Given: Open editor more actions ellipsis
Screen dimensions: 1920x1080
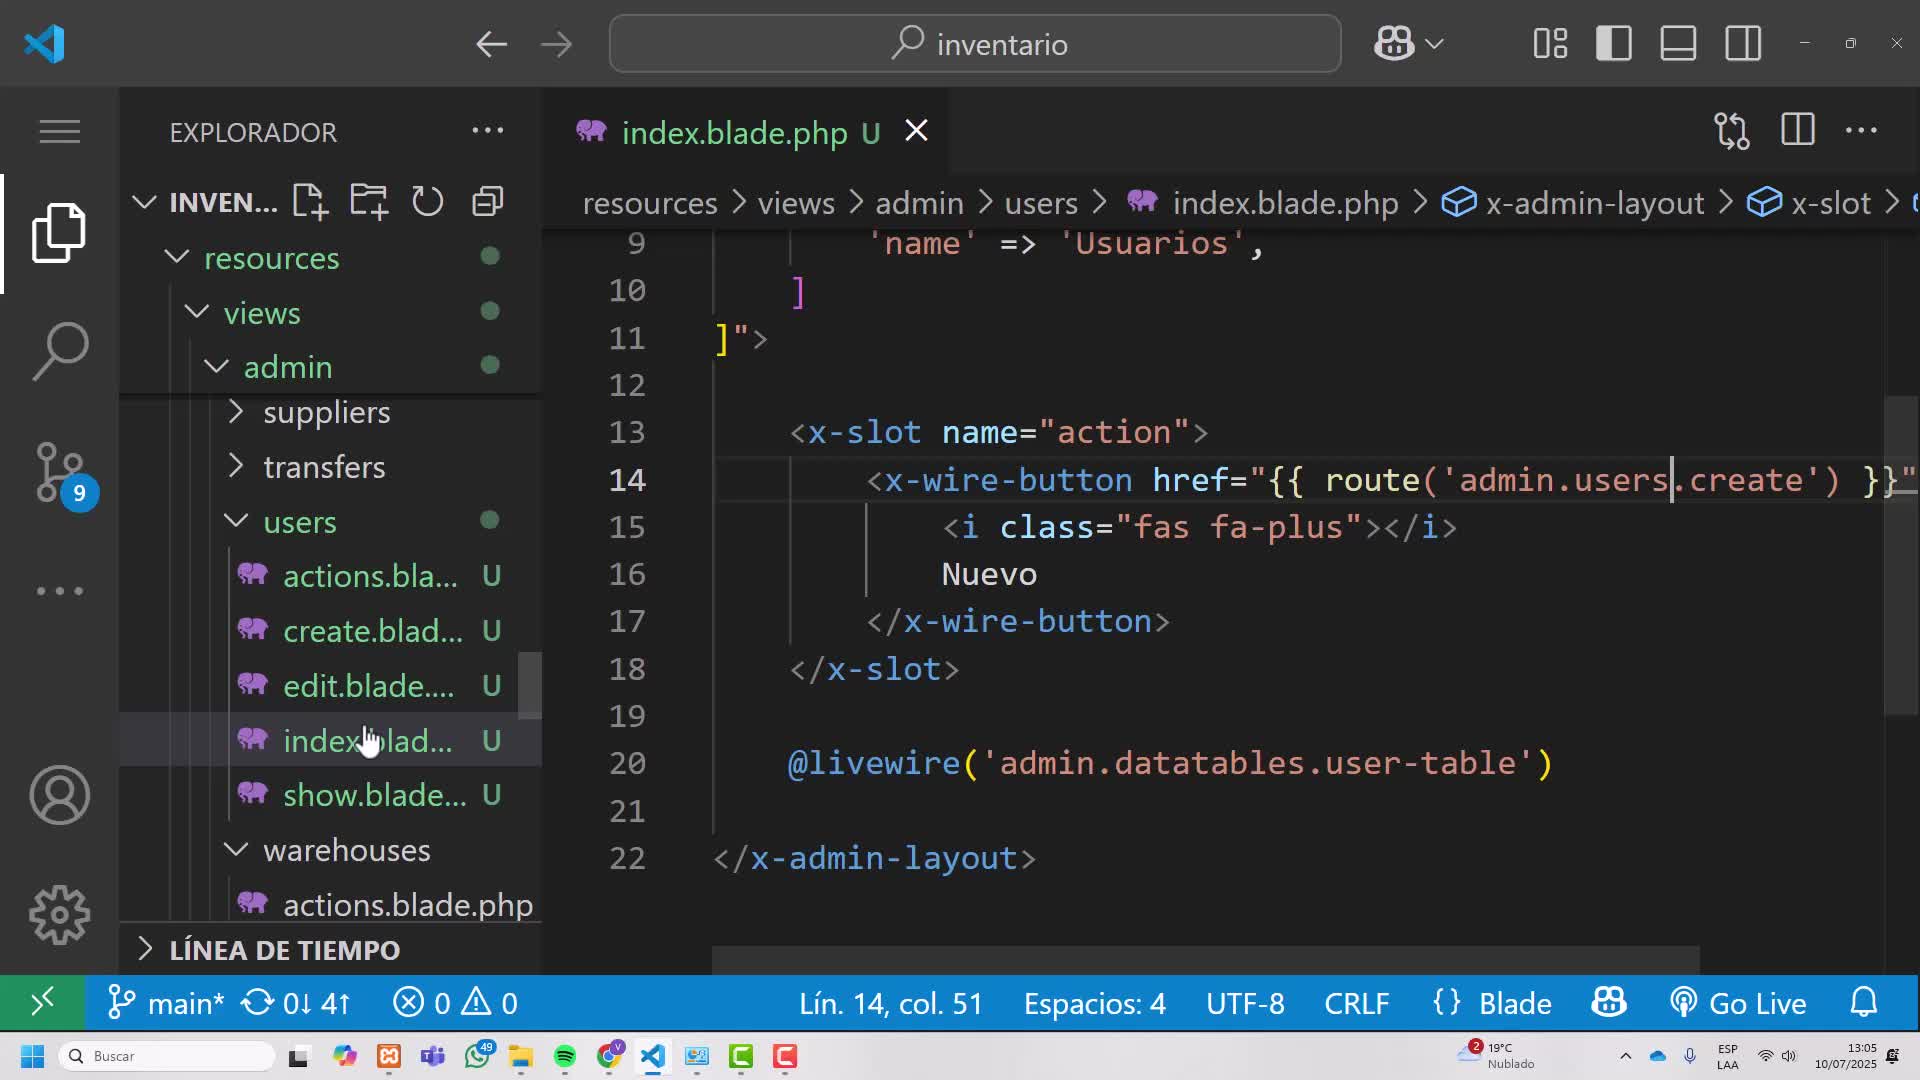Looking at the screenshot, I should [1861, 131].
